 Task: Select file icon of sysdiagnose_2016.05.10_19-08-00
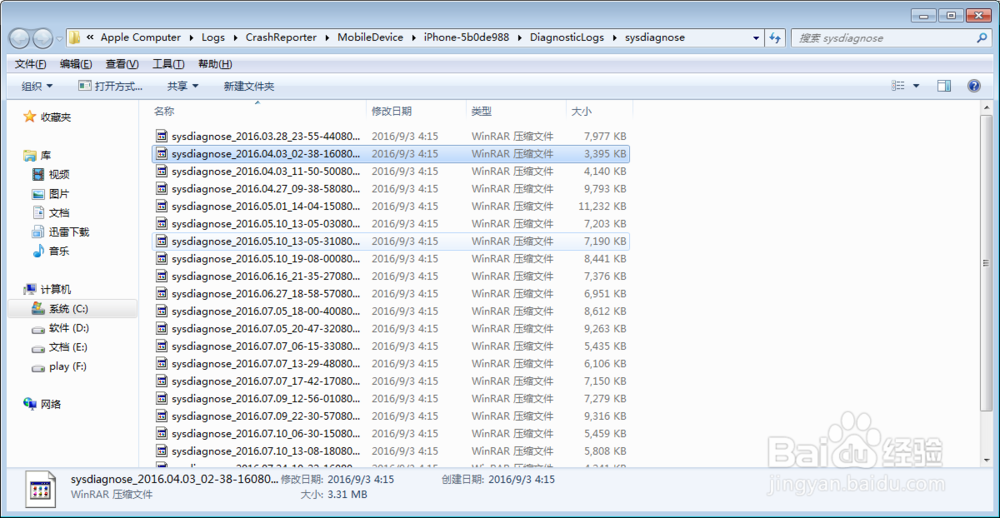pyautogui.click(x=162, y=259)
